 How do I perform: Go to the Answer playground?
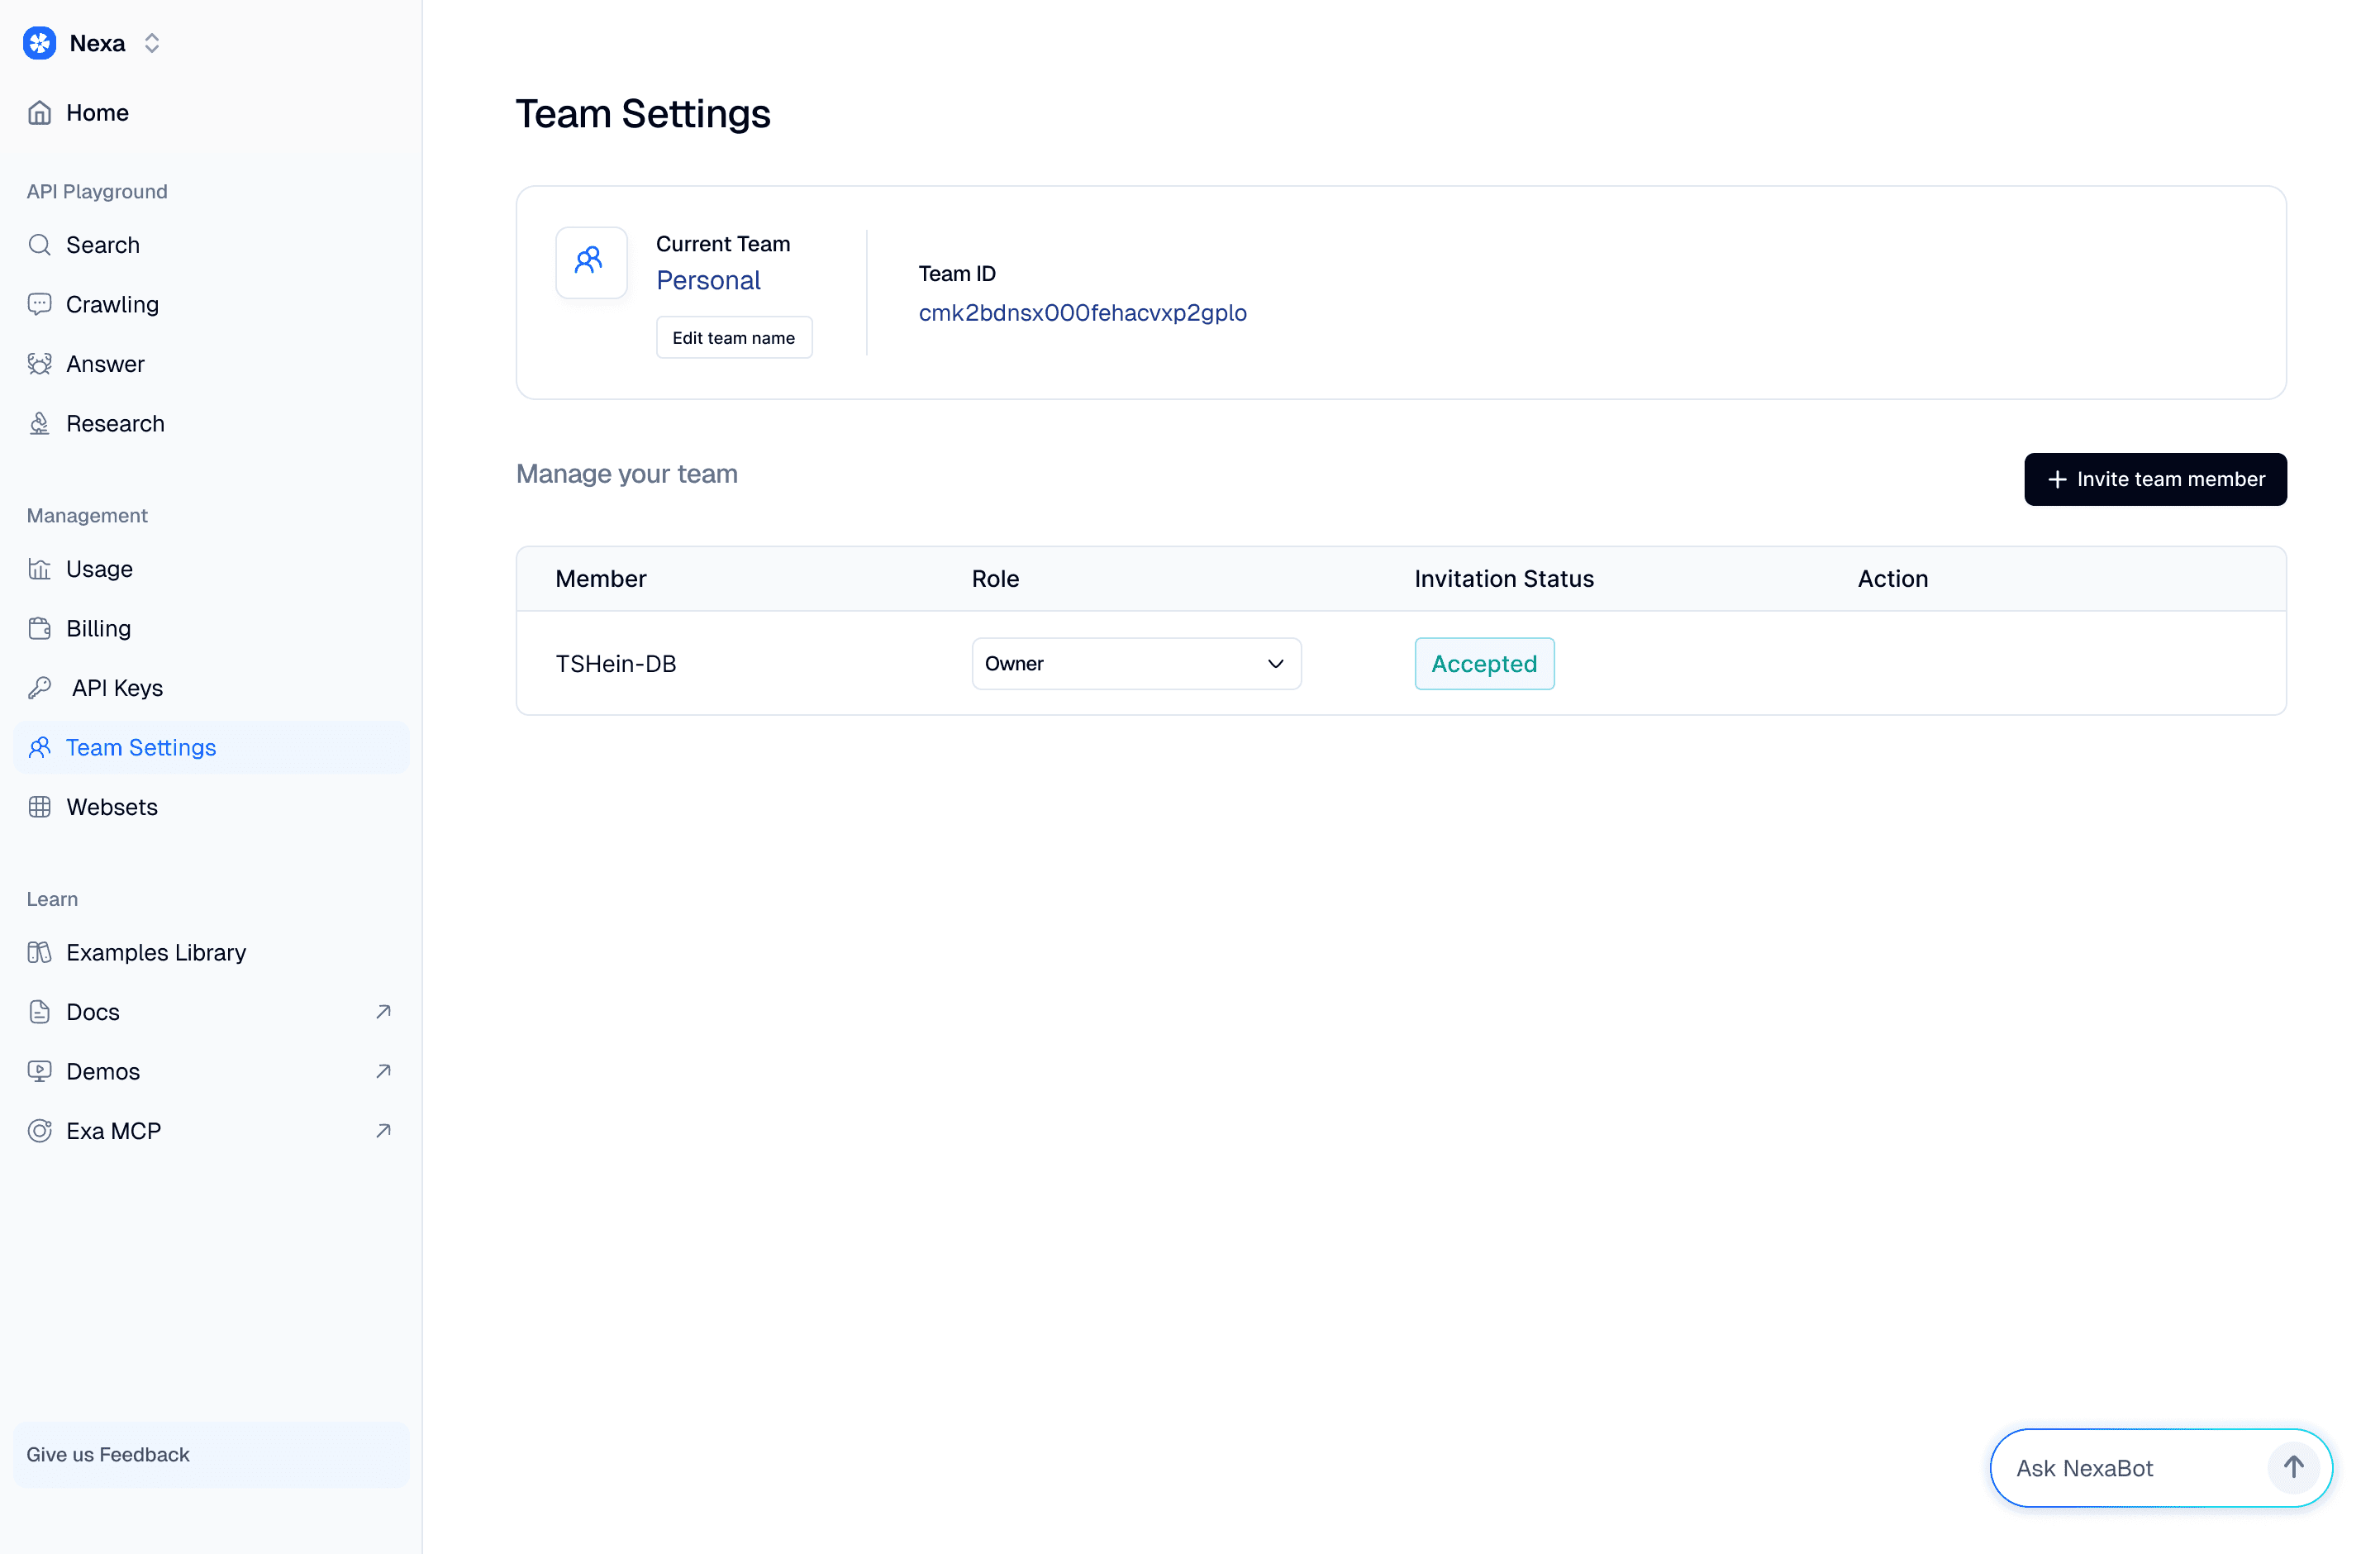[x=105, y=364]
